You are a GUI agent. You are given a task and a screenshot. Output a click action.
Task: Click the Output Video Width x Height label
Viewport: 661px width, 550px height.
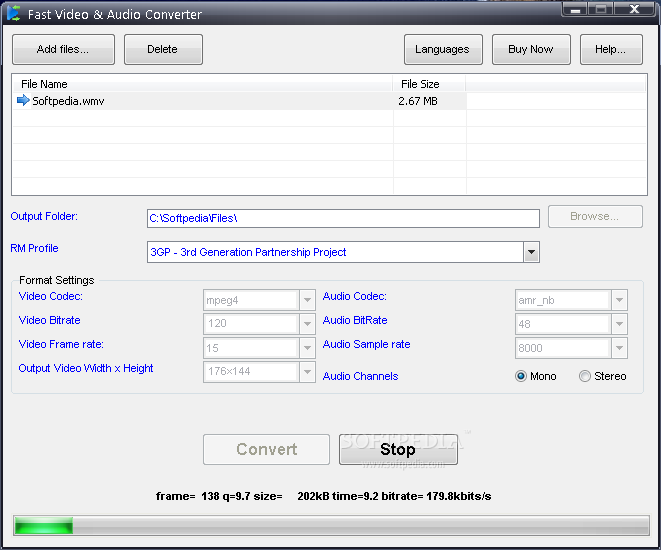(86, 368)
